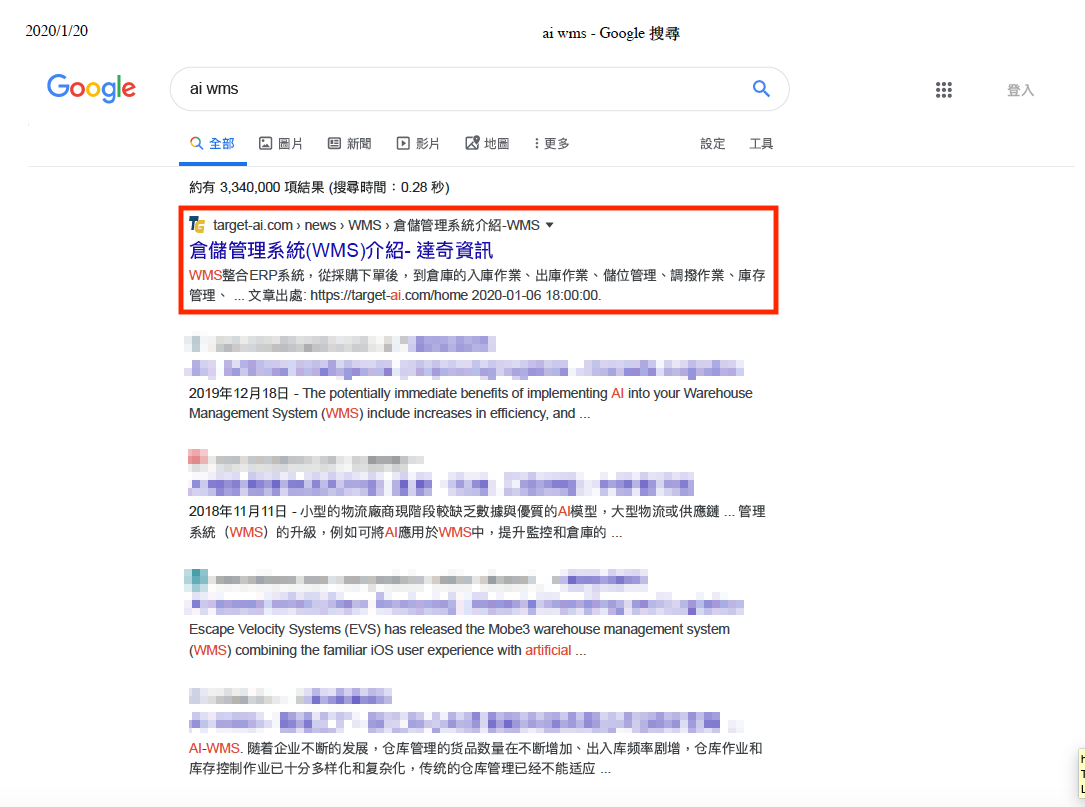Open the blurred result dated 2018年11月11日
The width and height of the screenshot is (1085, 807).
pos(440,487)
